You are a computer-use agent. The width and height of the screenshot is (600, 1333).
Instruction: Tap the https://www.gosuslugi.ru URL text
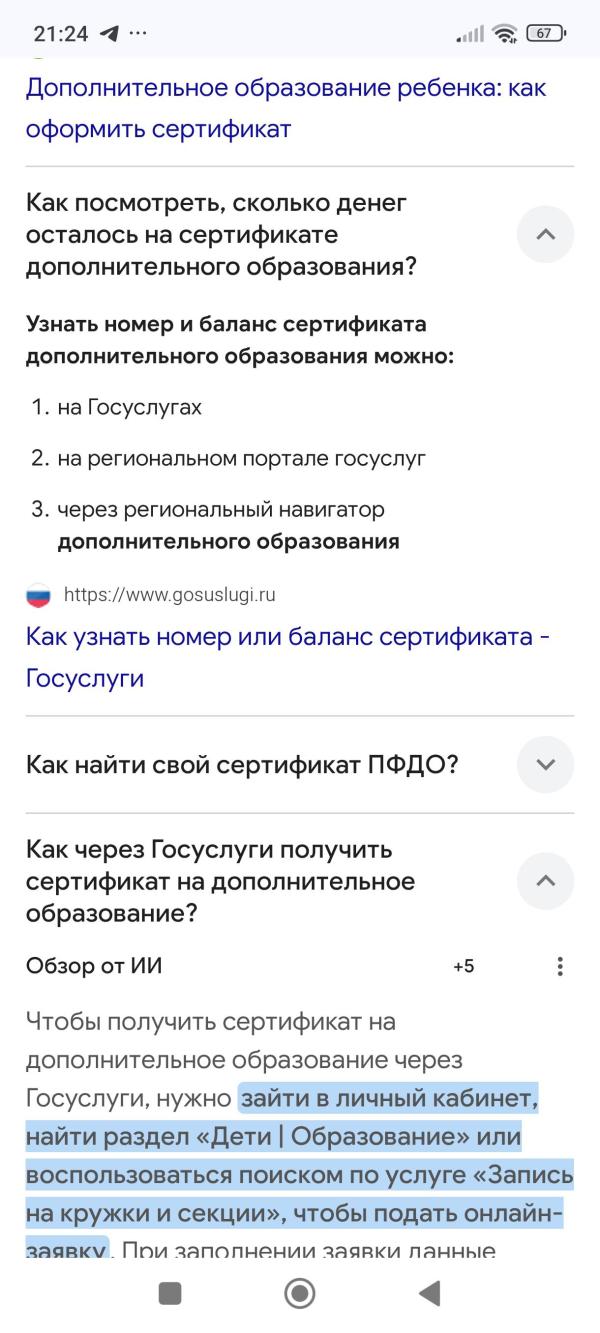170,596
